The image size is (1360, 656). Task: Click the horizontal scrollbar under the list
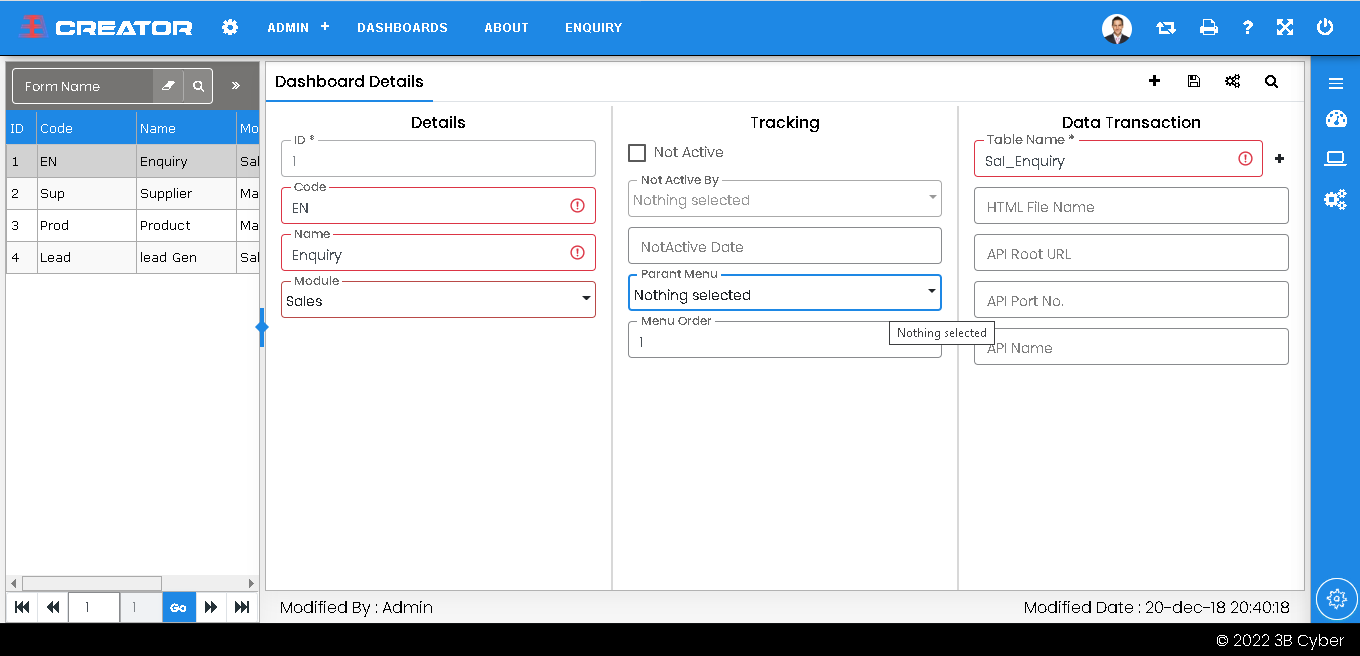click(92, 583)
